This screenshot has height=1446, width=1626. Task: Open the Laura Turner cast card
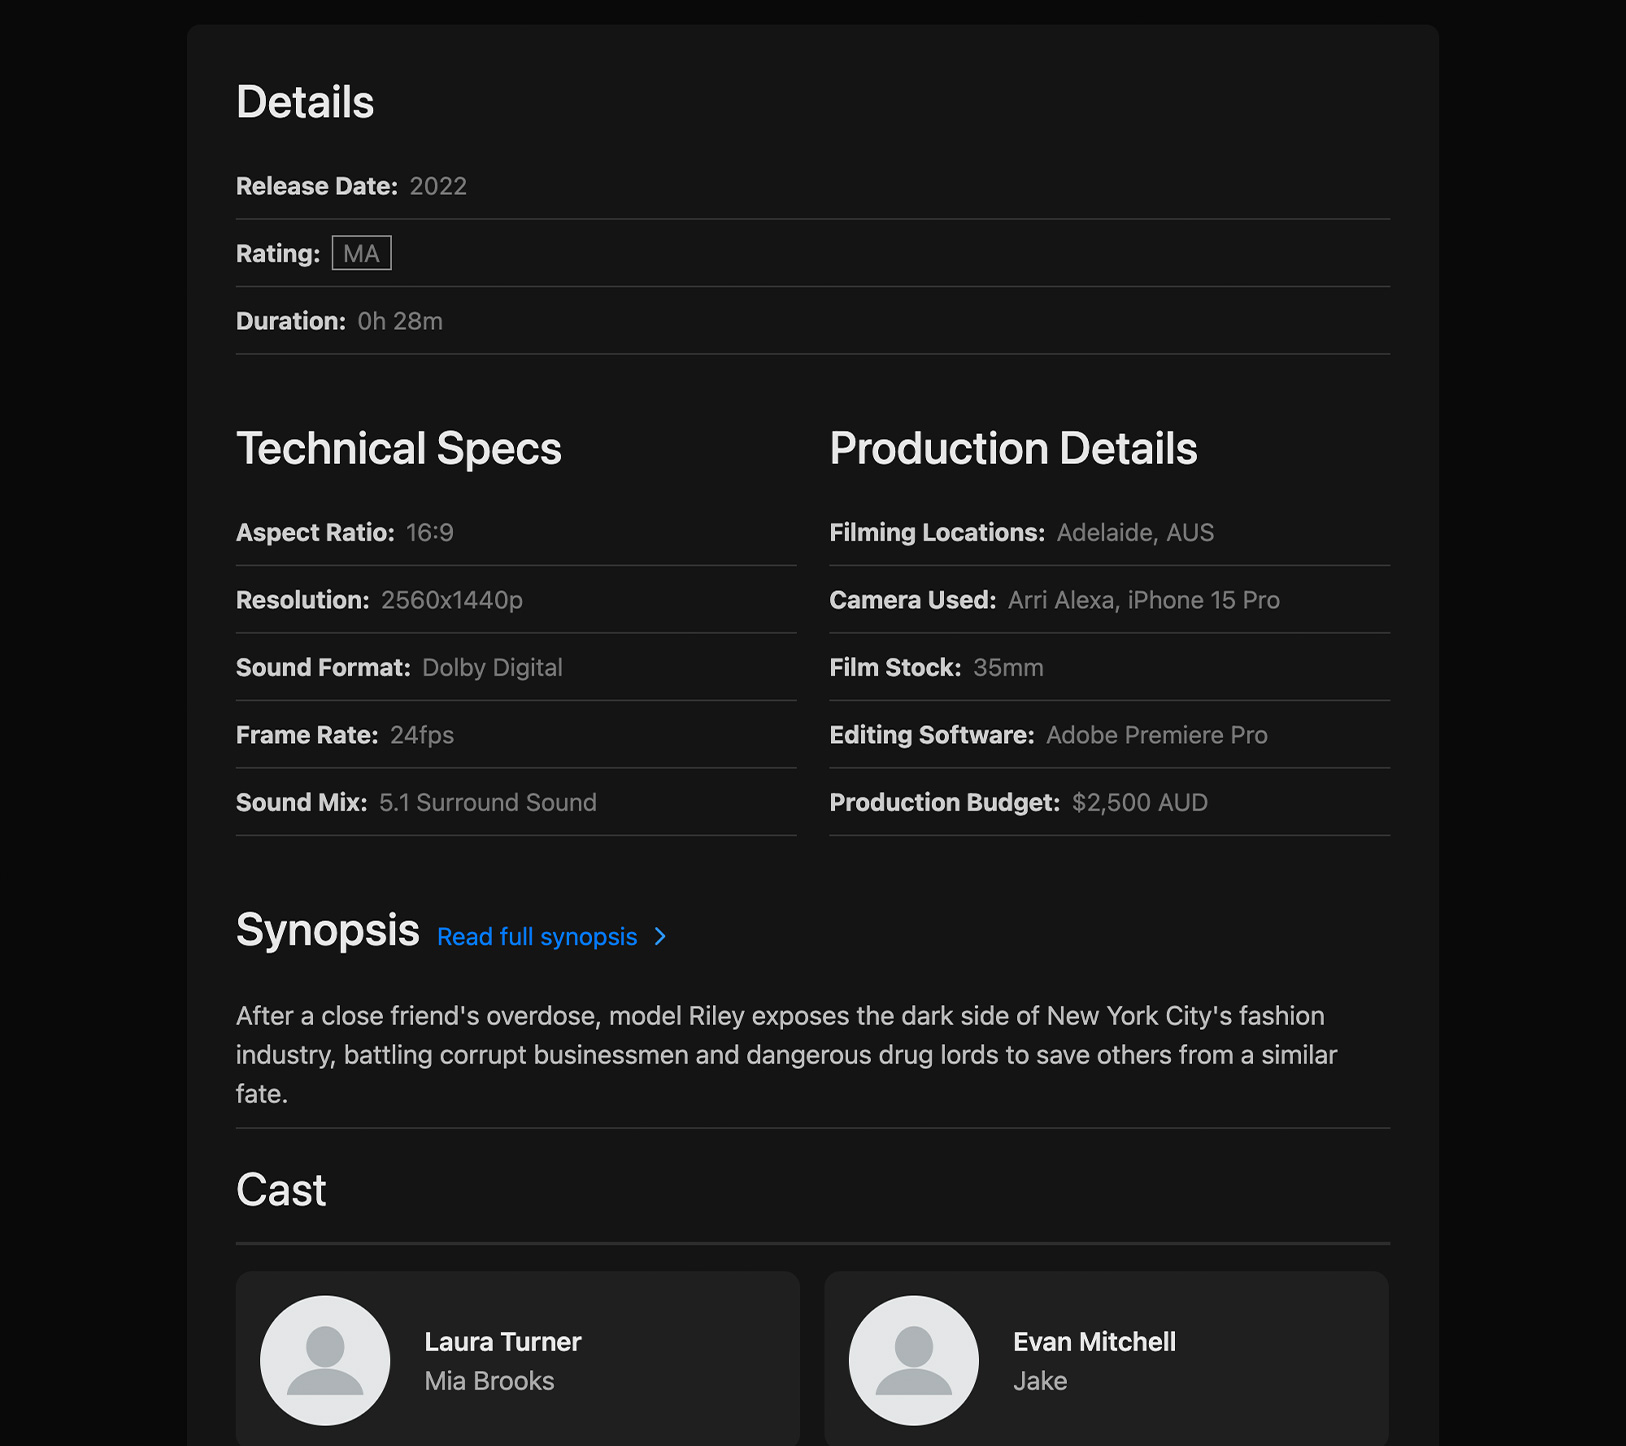(x=518, y=1359)
